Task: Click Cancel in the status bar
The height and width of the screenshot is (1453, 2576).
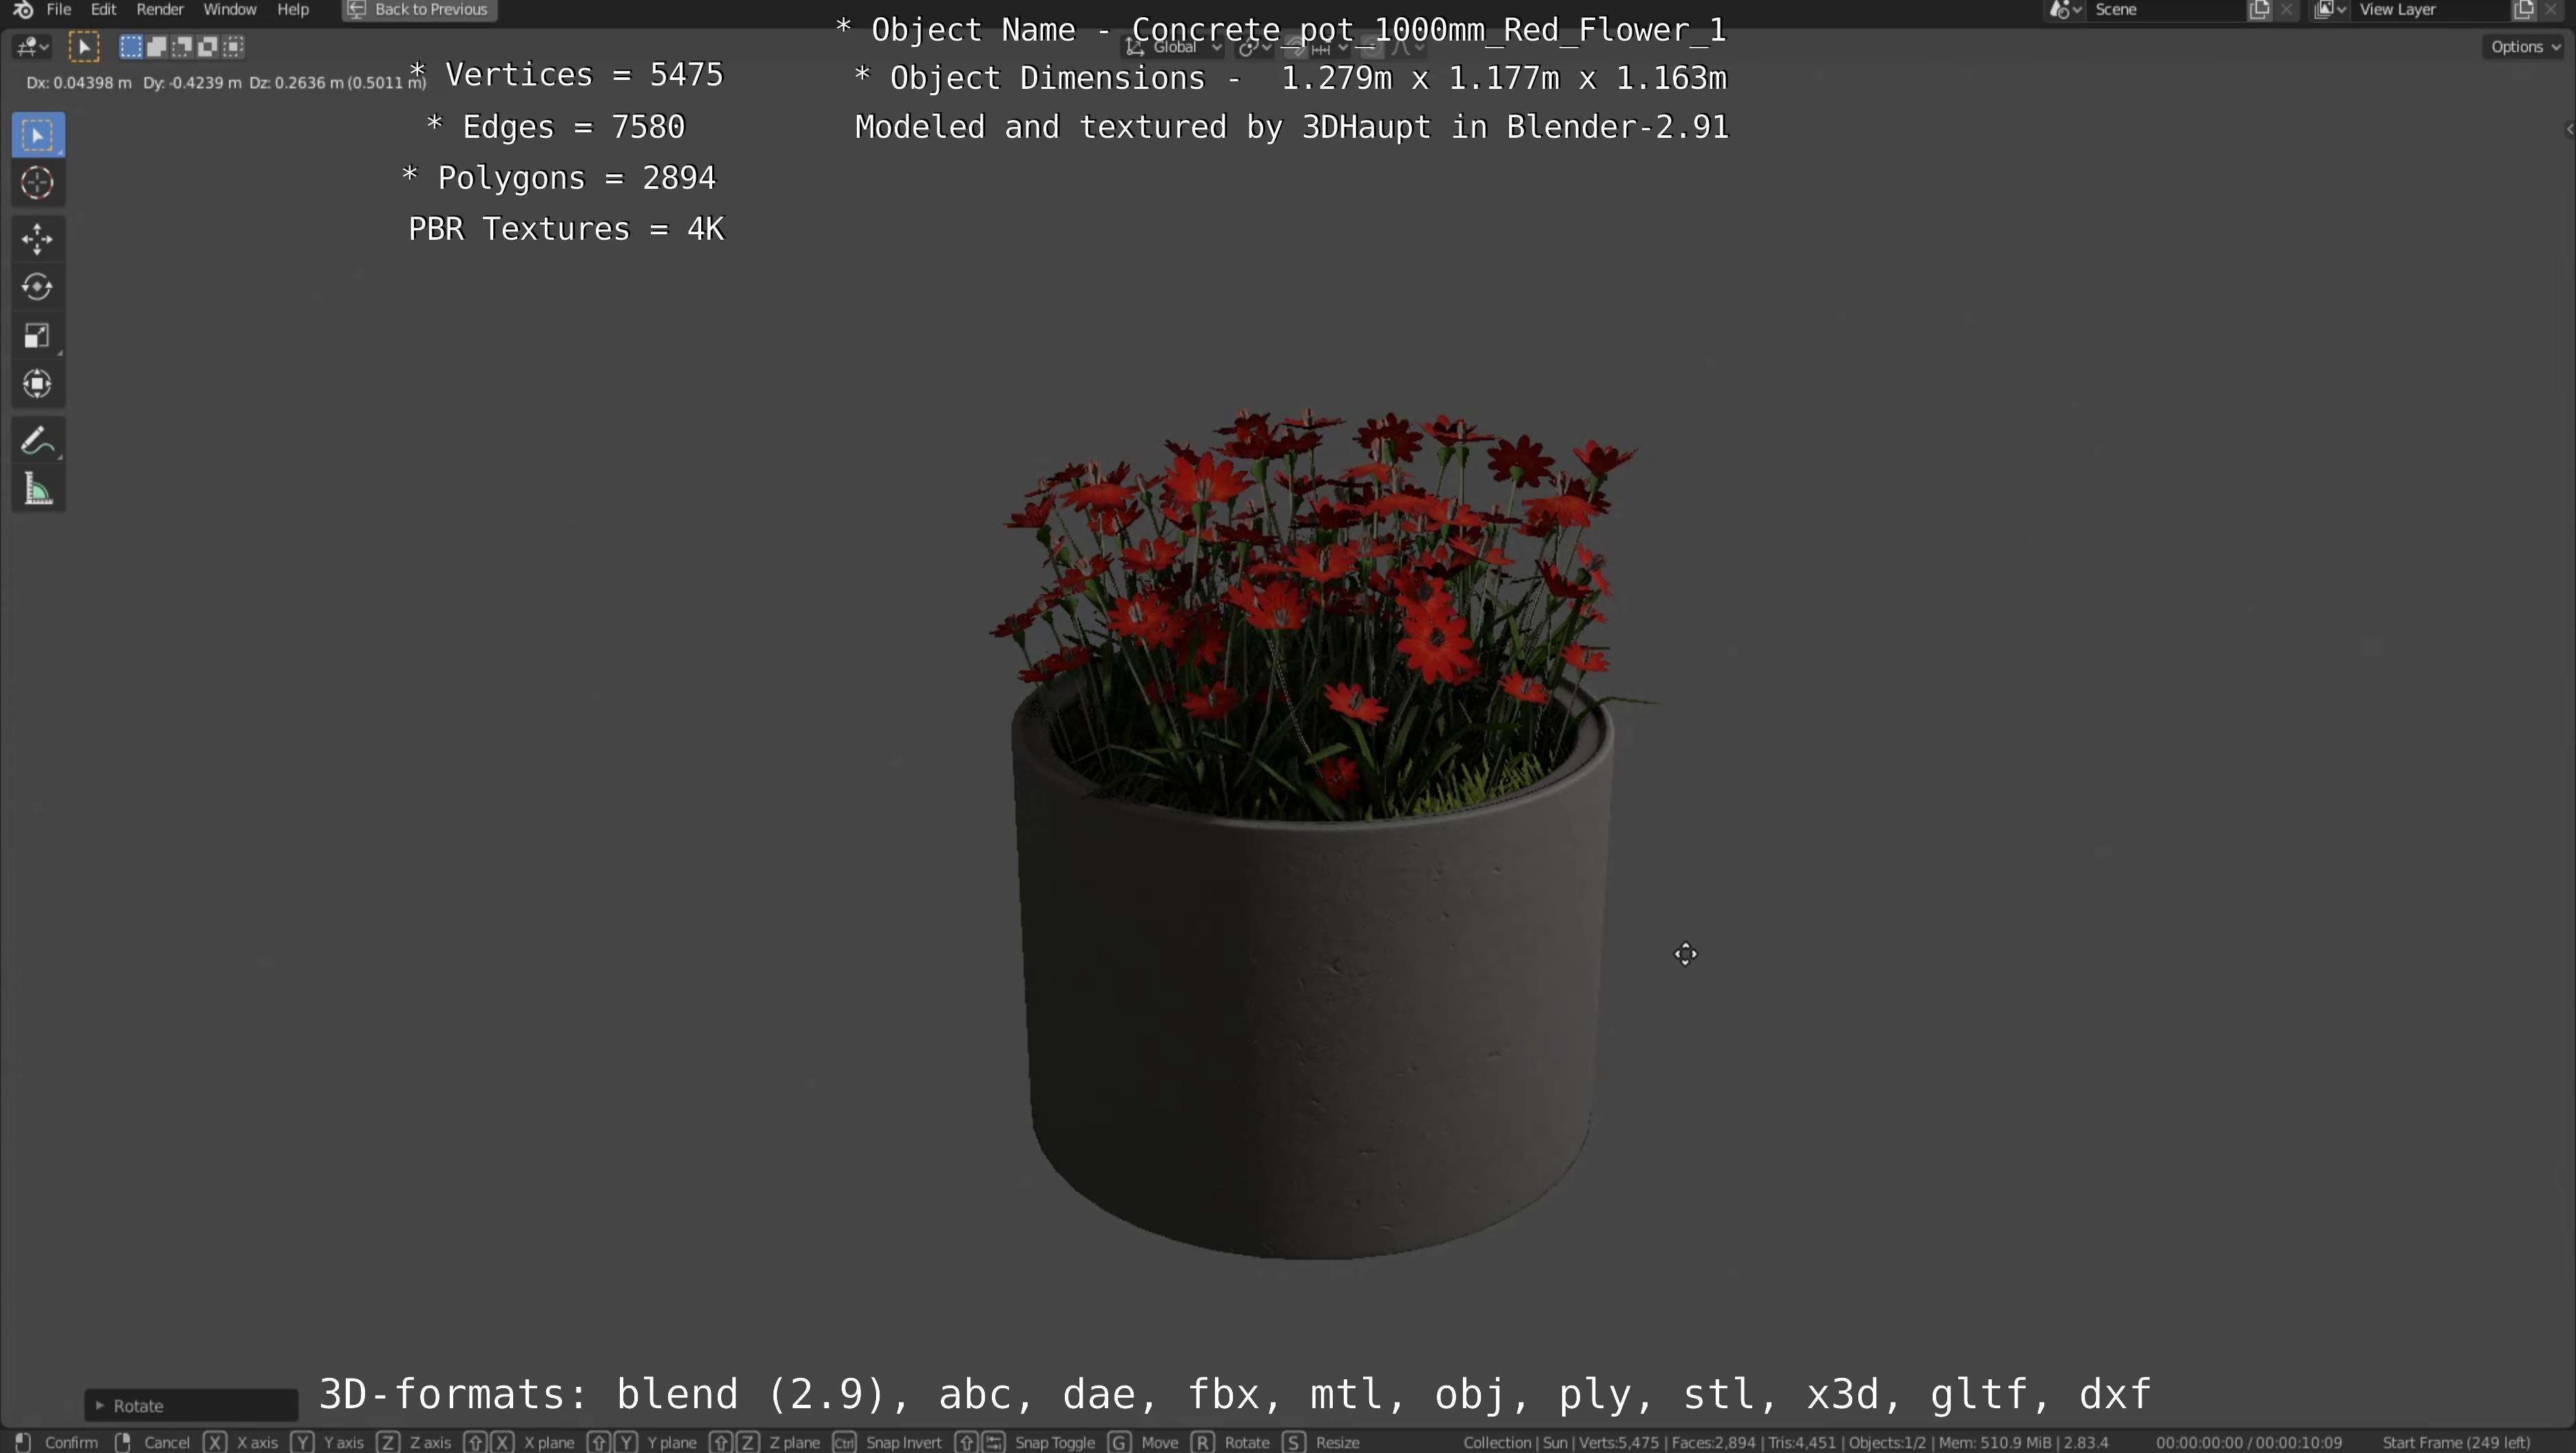Action: [x=152, y=1442]
